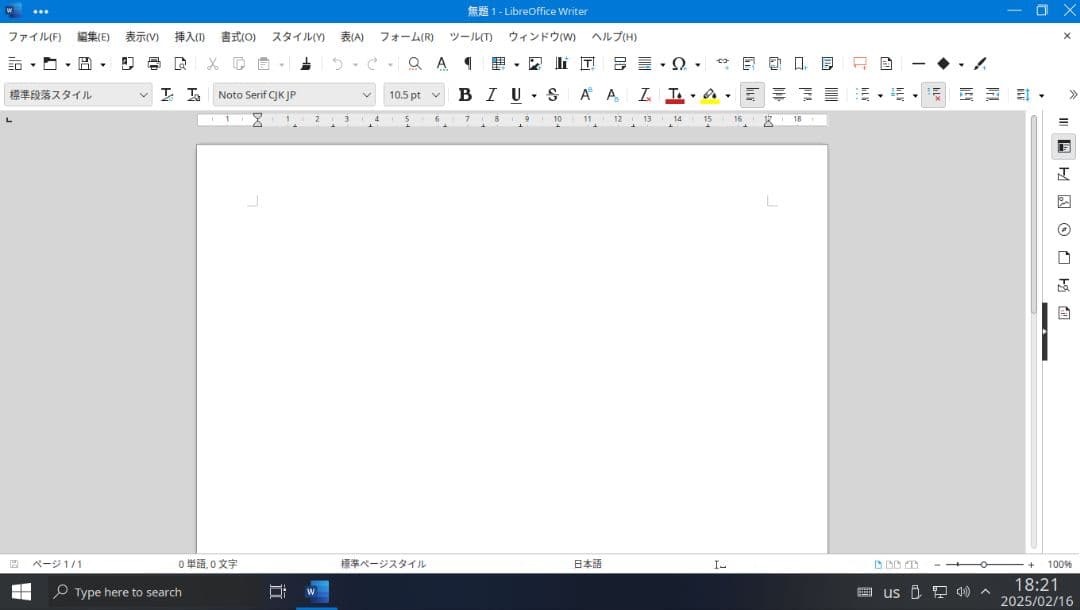Open the 10.5 pt font size dropdown
Image resolution: width=1080 pixels, height=610 pixels.
tap(436, 95)
